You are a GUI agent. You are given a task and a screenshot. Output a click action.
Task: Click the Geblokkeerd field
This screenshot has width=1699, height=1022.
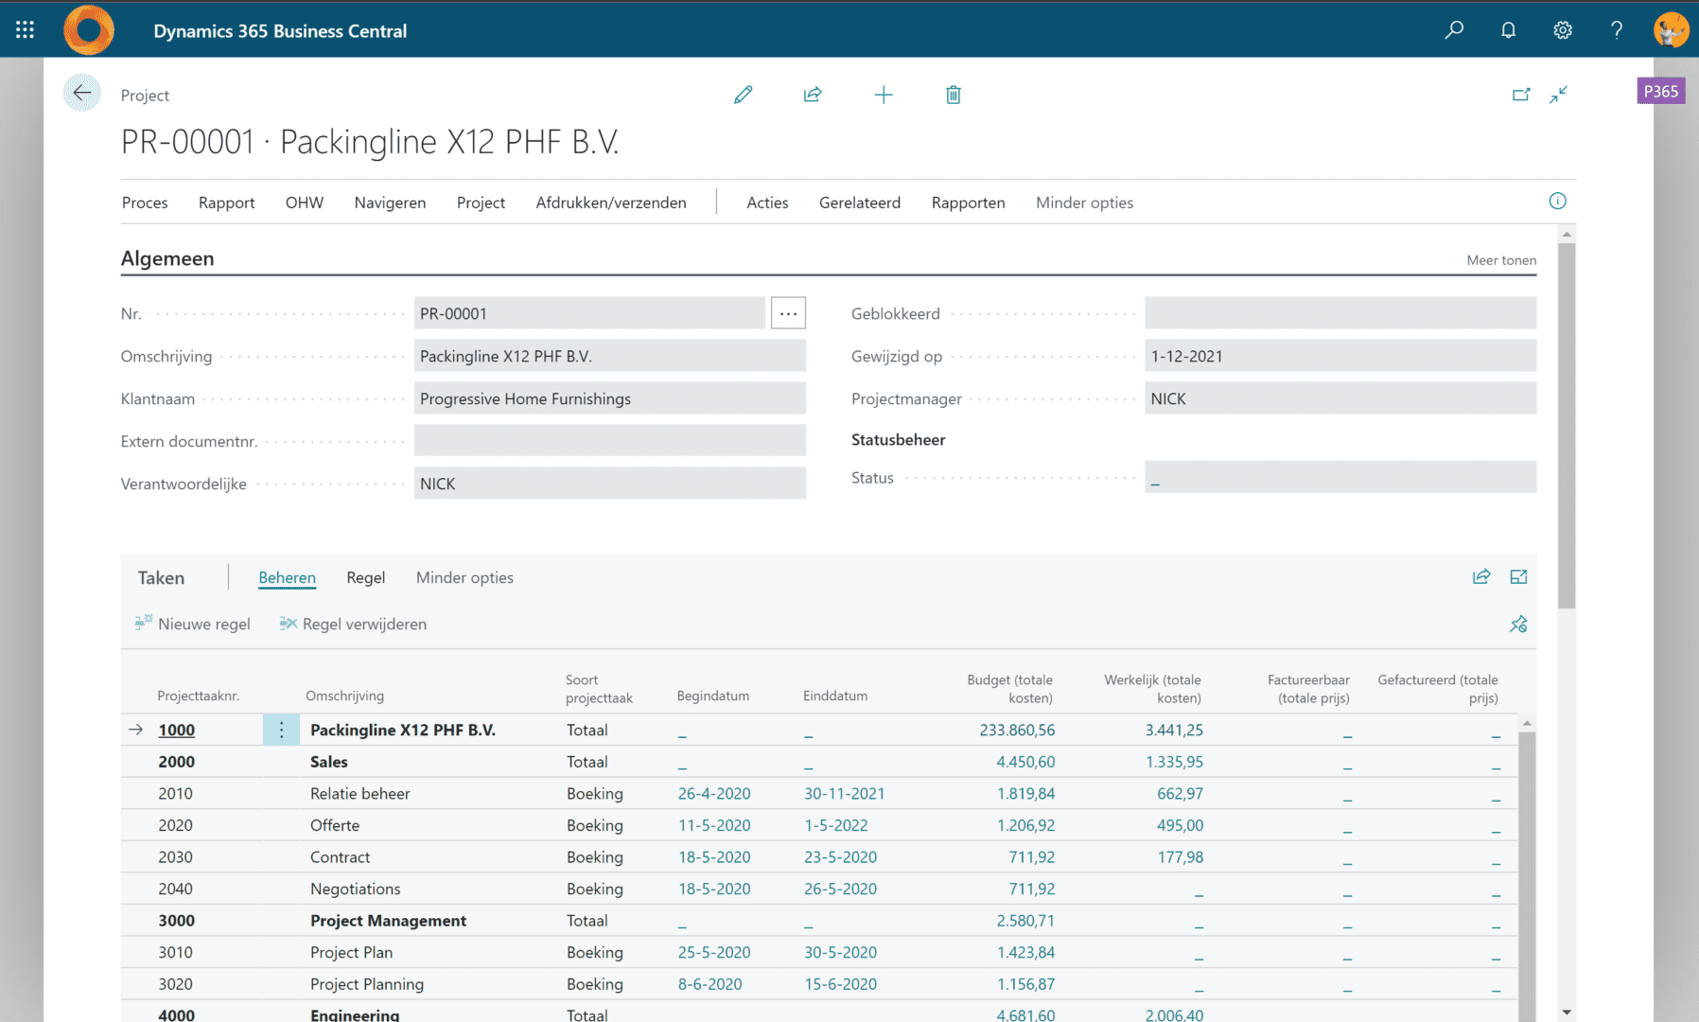pos(1340,313)
